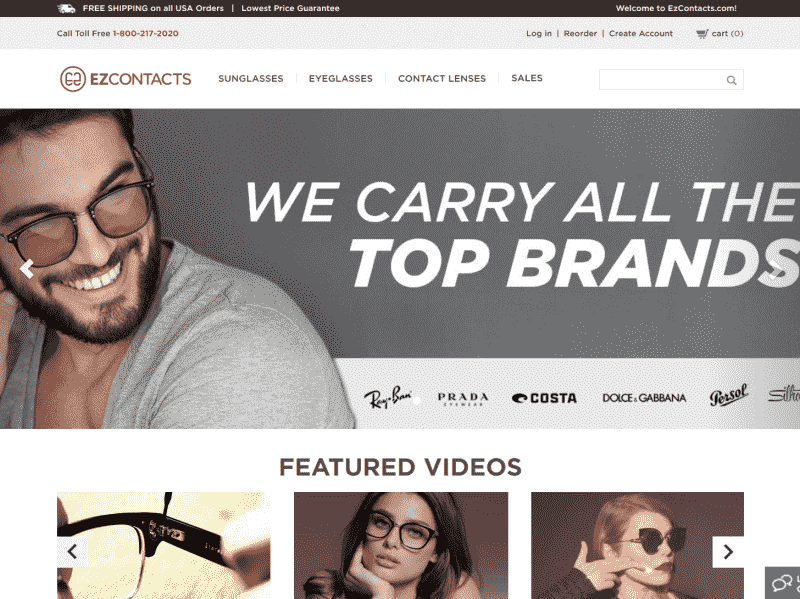Viewport: 800px width, 599px height.
Task: Click the toll free phone number
Action: (145, 34)
